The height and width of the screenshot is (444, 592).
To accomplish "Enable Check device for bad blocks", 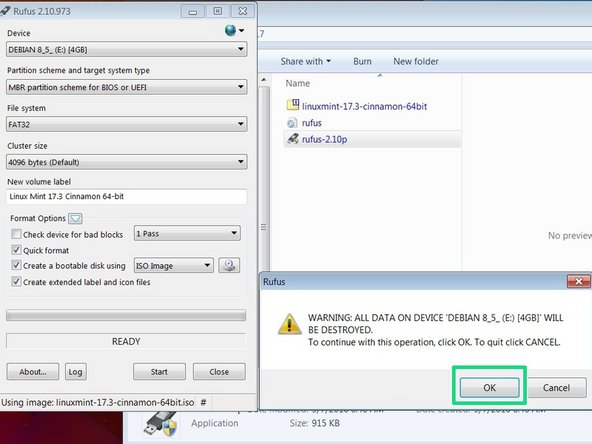I will (16, 234).
